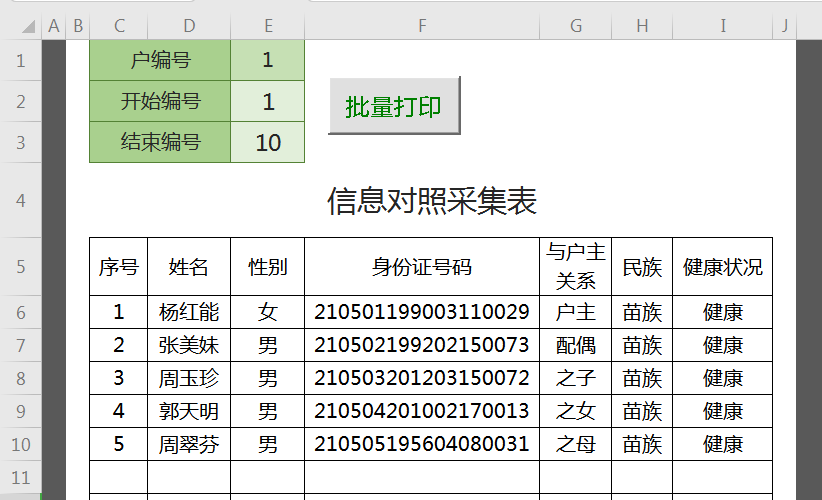The width and height of the screenshot is (822, 500).
Task: Select column J header
Action: pyautogui.click(x=785, y=26)
